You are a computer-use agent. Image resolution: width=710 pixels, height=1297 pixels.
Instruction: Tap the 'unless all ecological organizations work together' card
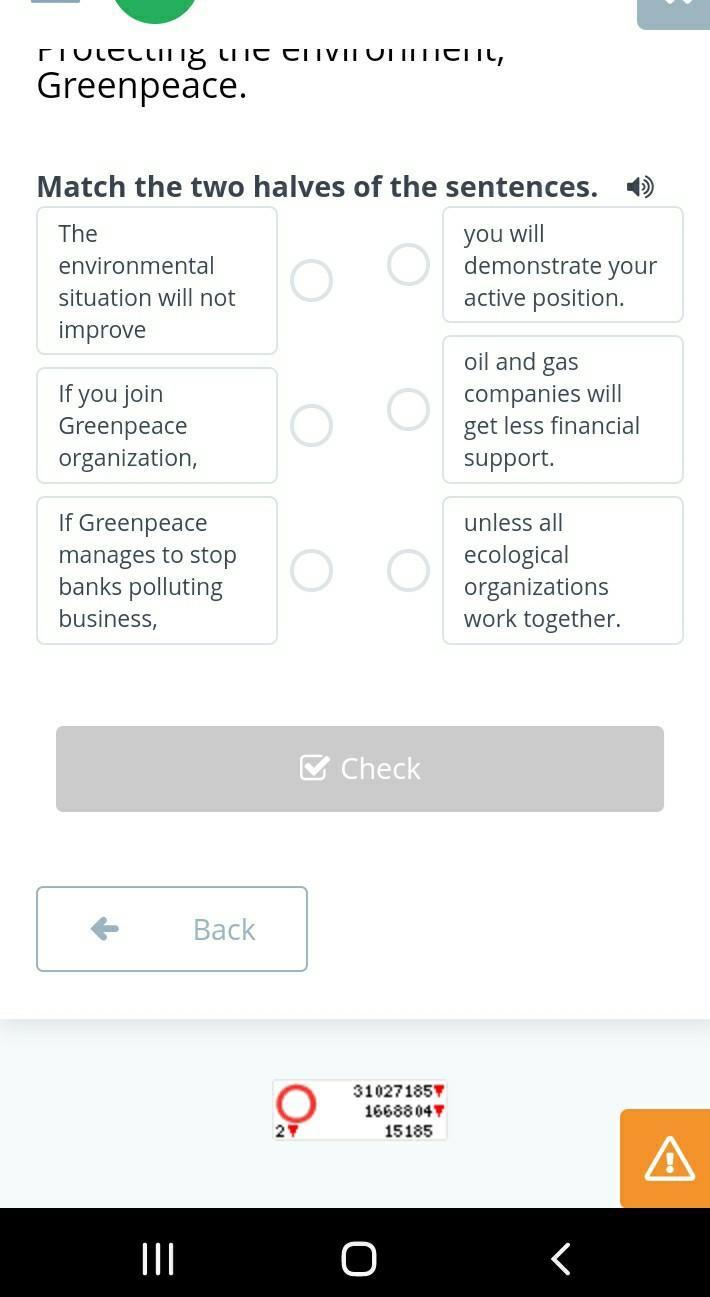(x=563, y=571)
